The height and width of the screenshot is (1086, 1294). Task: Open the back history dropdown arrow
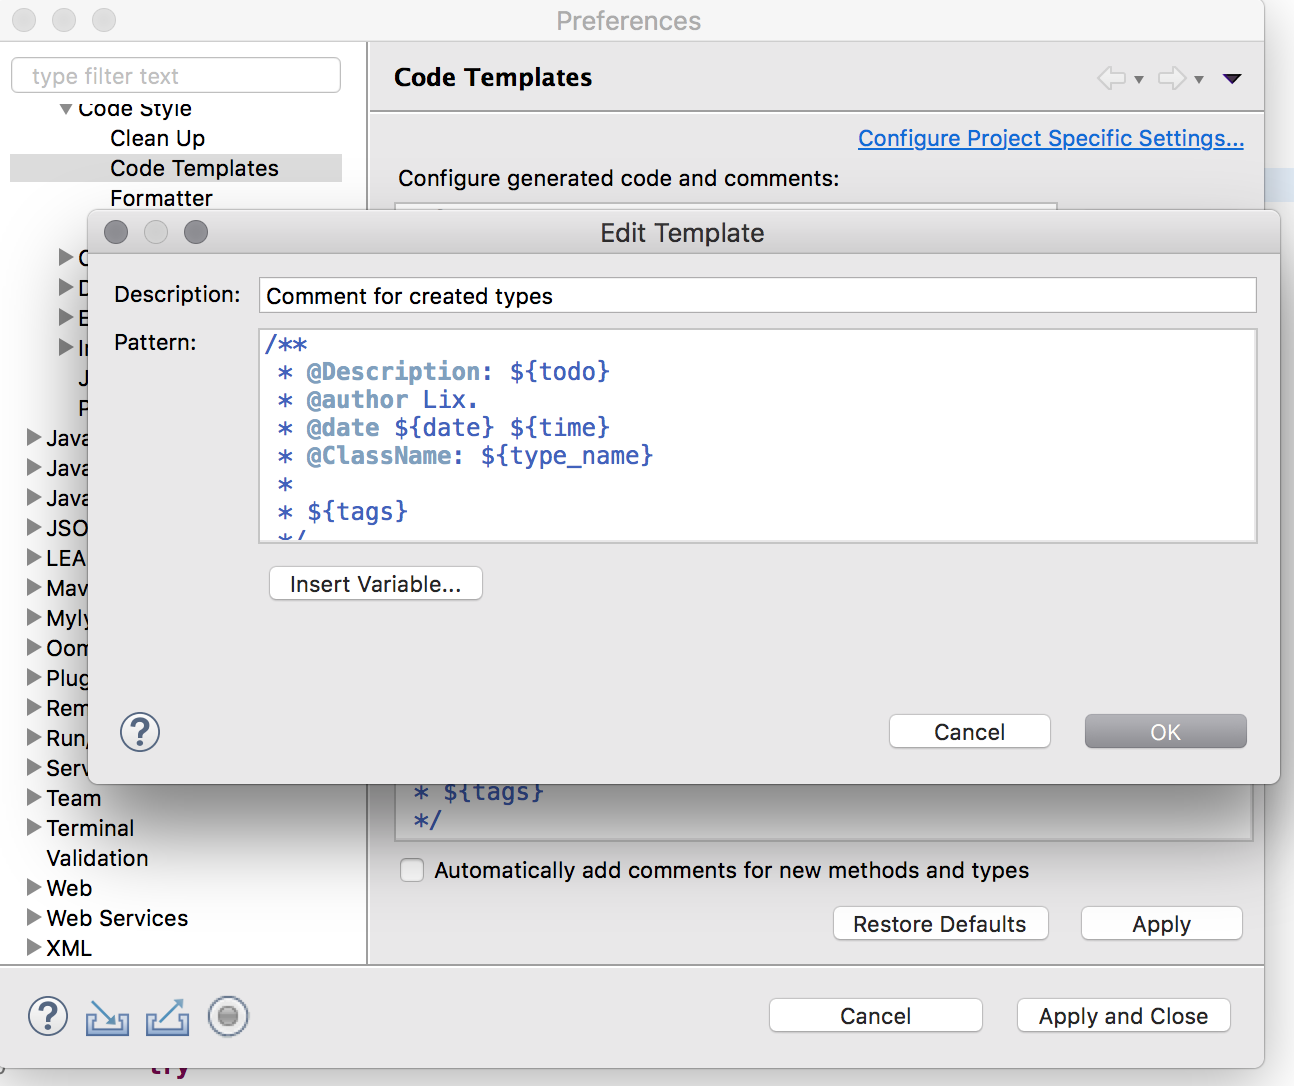pyautogui.click(x=1138, y=80)
